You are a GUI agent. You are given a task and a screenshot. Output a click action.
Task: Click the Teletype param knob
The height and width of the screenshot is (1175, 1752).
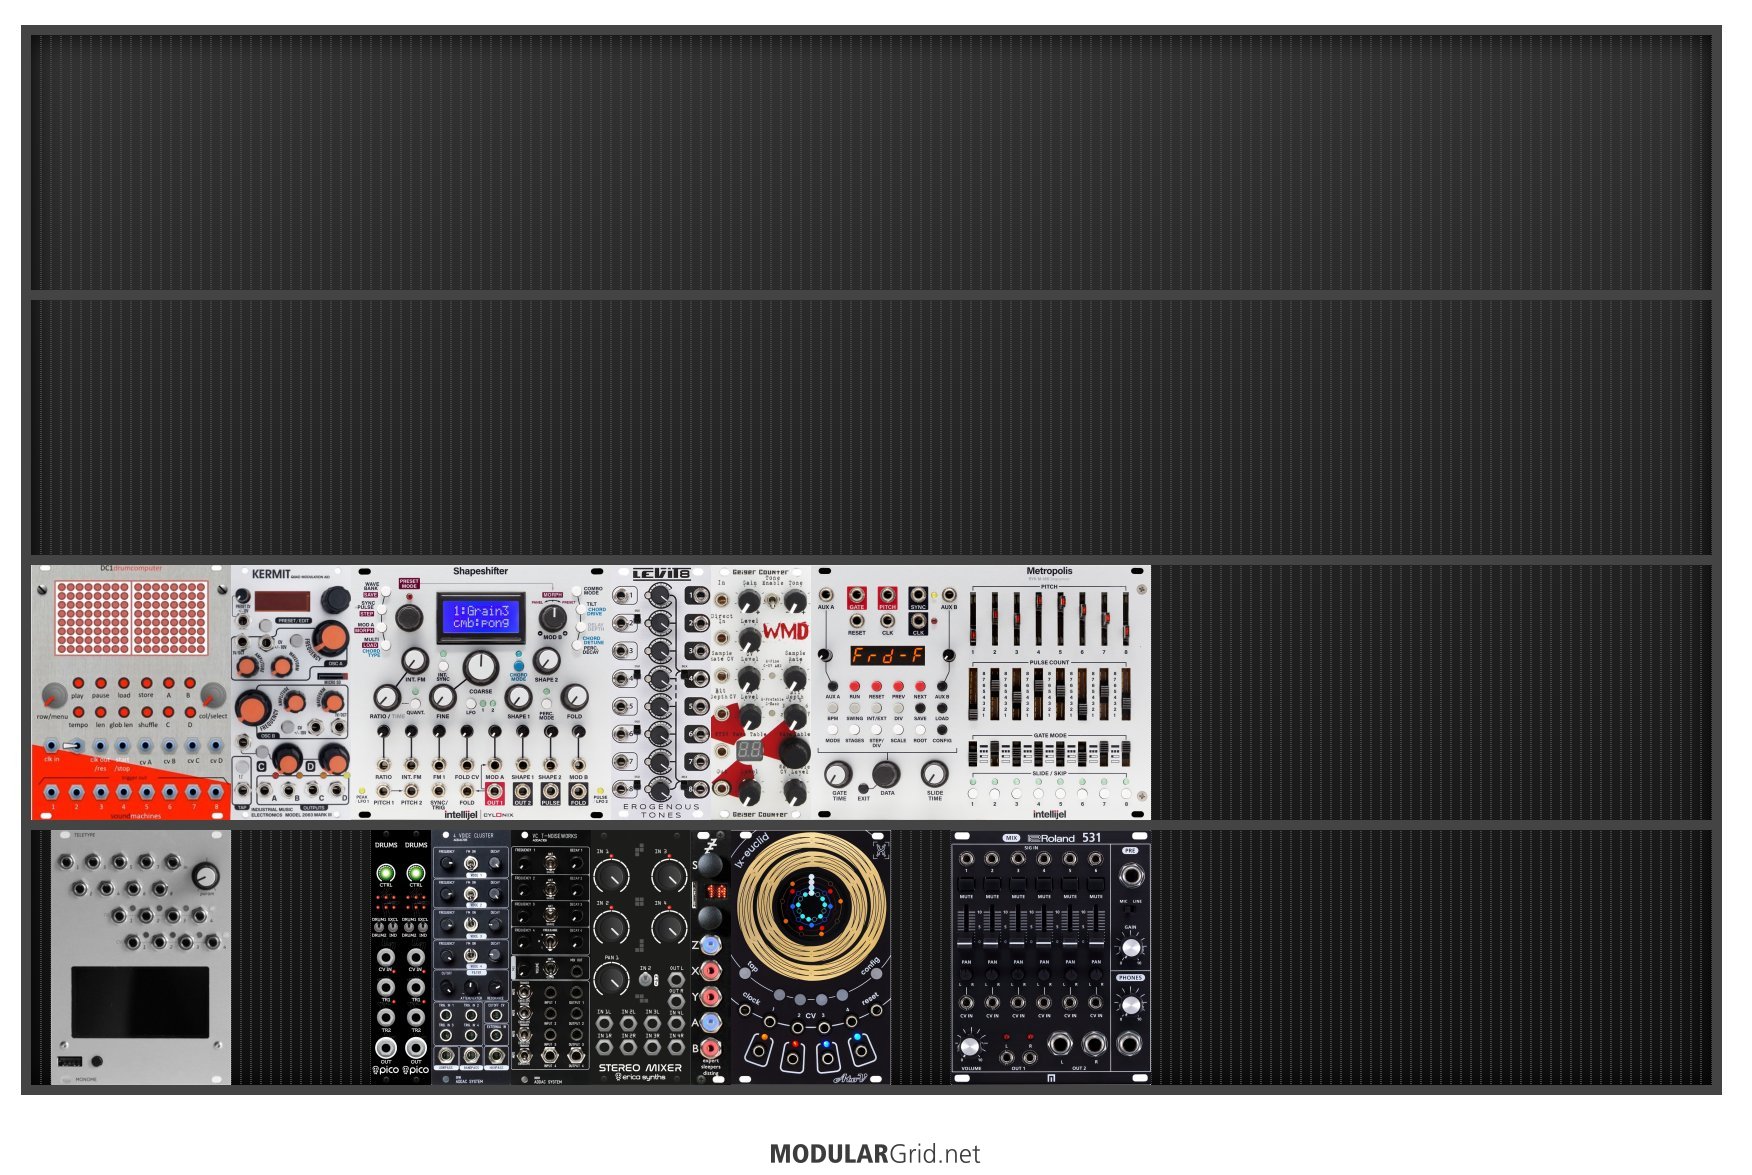205,876
